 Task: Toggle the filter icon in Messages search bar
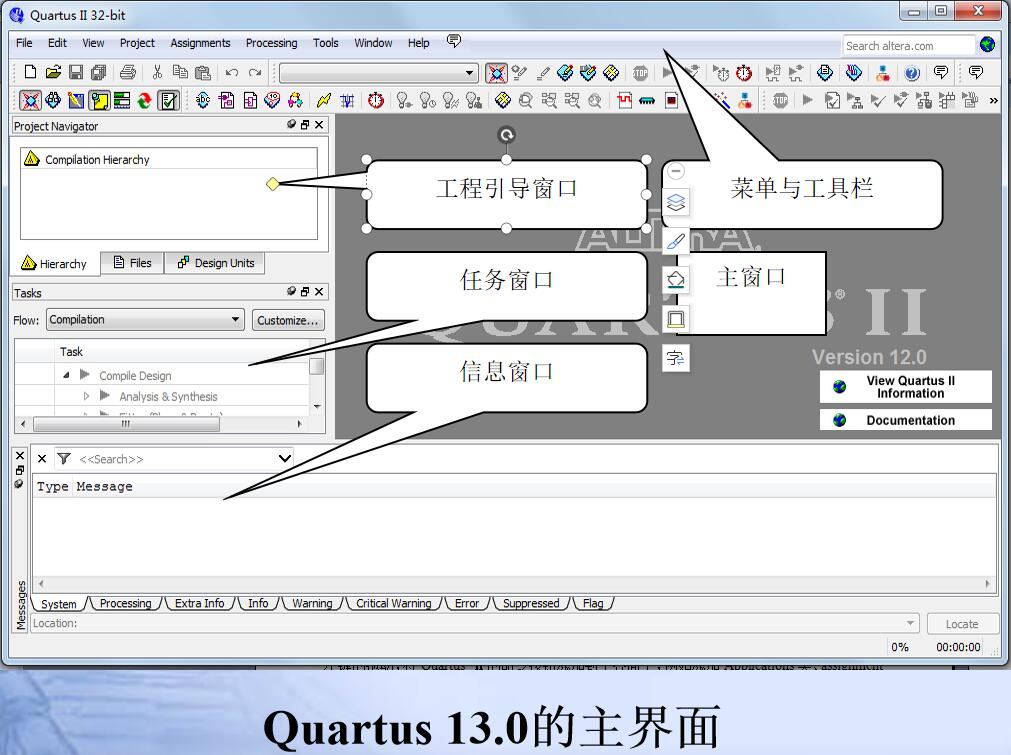pyautogui.click(x=63, y=458)
